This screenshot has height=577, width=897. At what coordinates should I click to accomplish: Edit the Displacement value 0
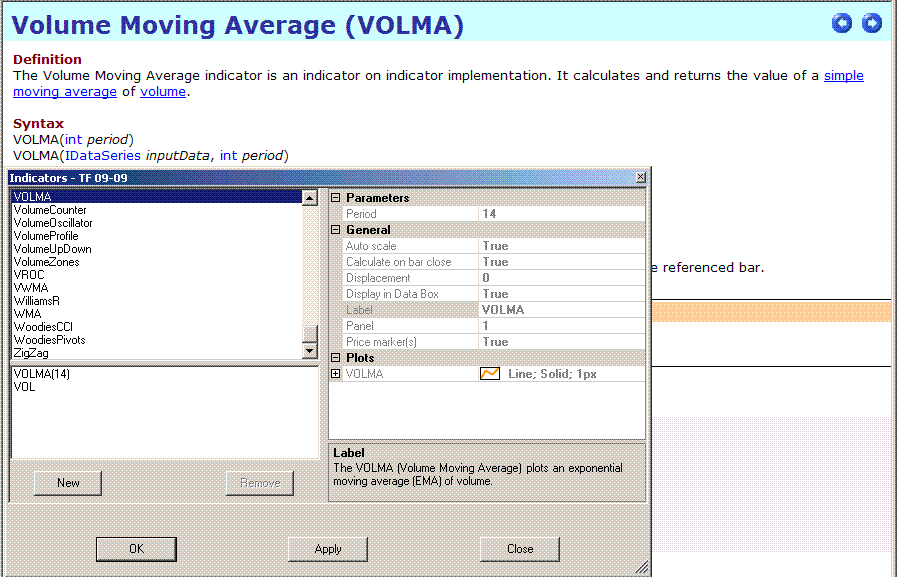pos(562,278)
